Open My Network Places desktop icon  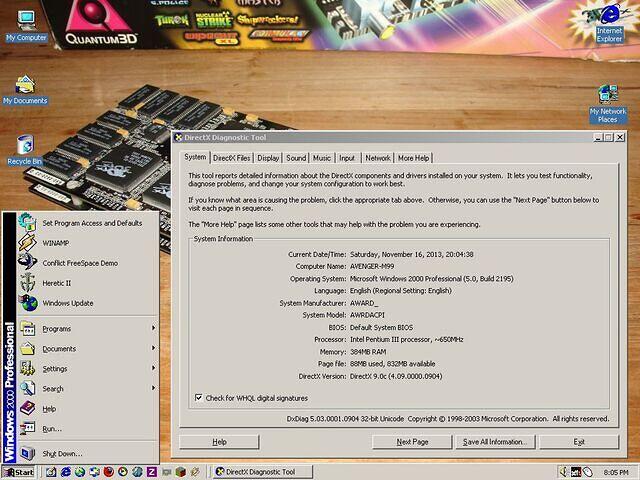tap(607, 102)
